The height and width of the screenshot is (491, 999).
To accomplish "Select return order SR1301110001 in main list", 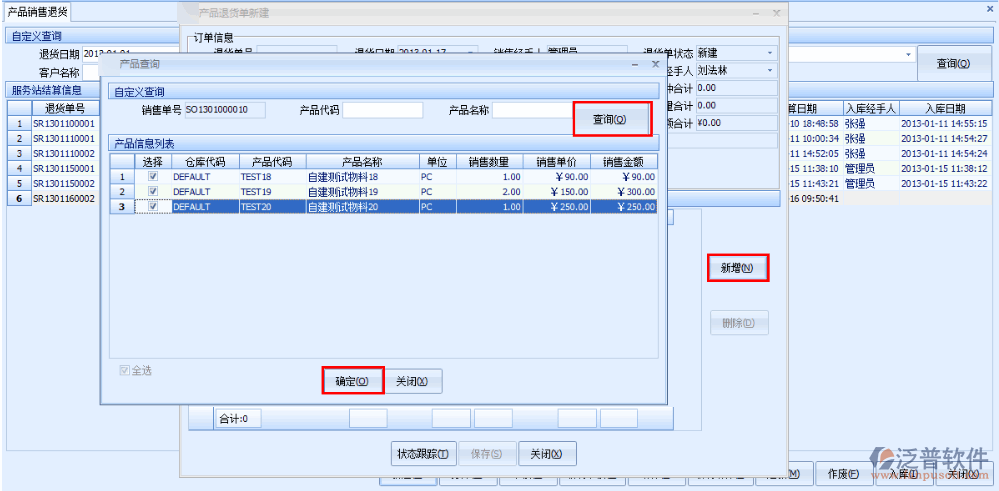I will point(64,138).
